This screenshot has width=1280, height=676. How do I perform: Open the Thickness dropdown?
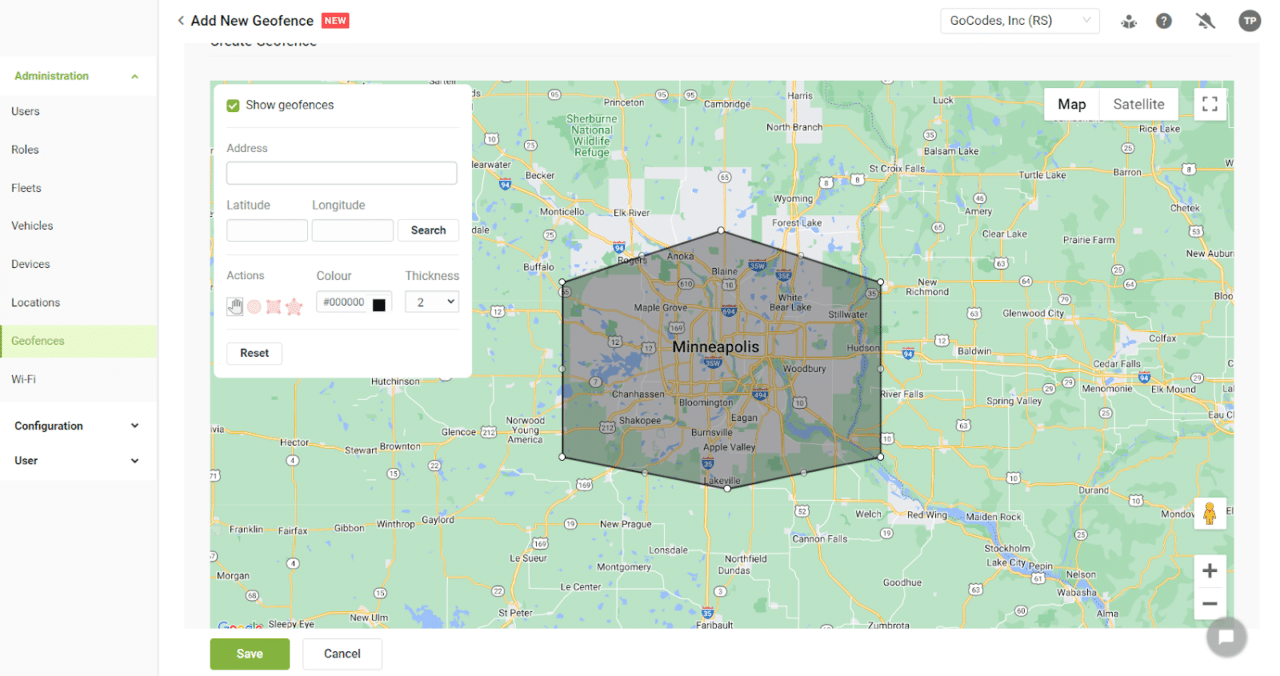[431, 301]
